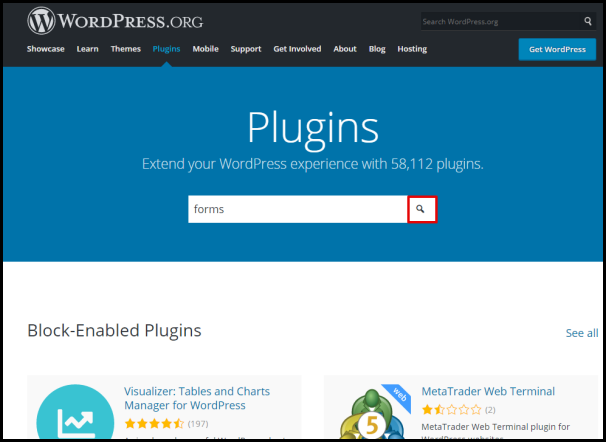Open the Showcase menu item

point(46,49)
